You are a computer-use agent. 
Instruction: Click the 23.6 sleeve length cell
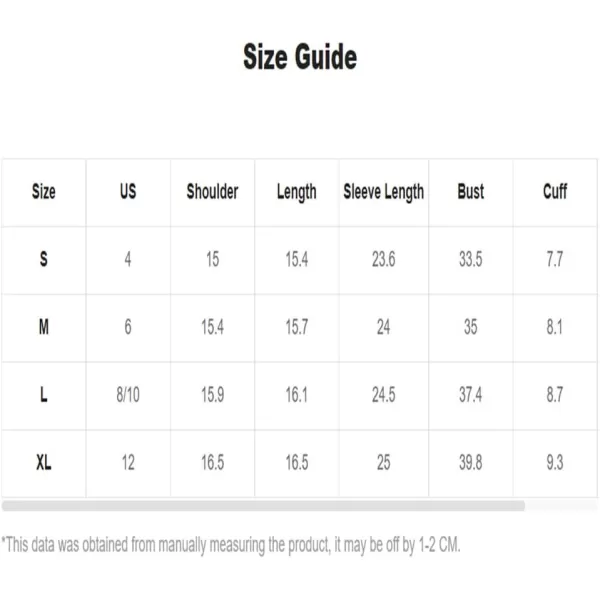tap(383, 259)
